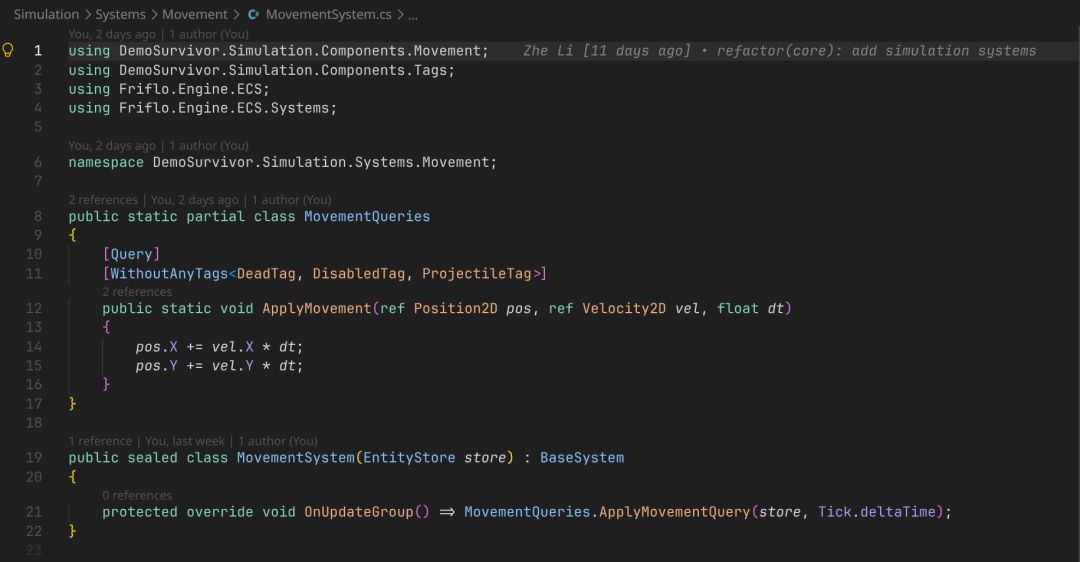Open the Systems breadcrumb segment
Viewport: 1080px width, 562px height.
click(x=121, y=14)
